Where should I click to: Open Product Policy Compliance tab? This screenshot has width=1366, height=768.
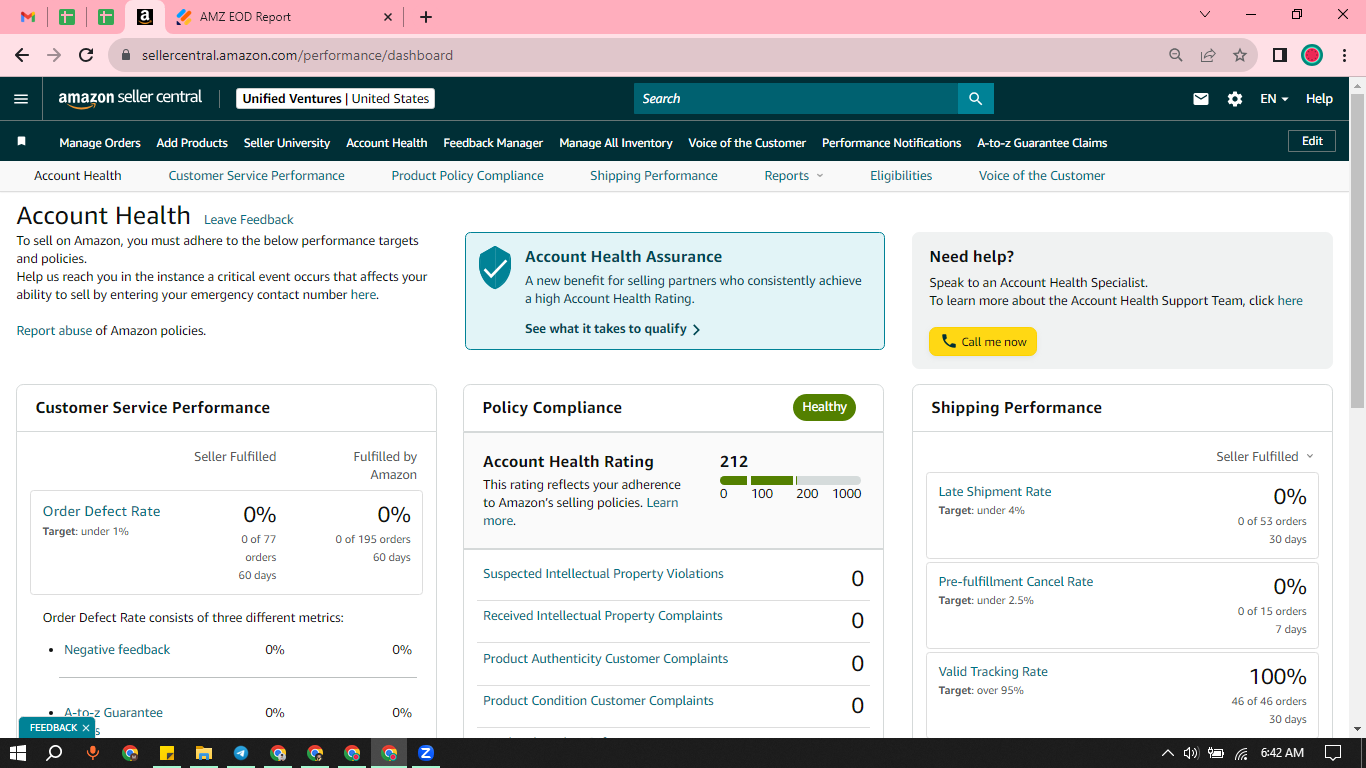pos(467,176)
